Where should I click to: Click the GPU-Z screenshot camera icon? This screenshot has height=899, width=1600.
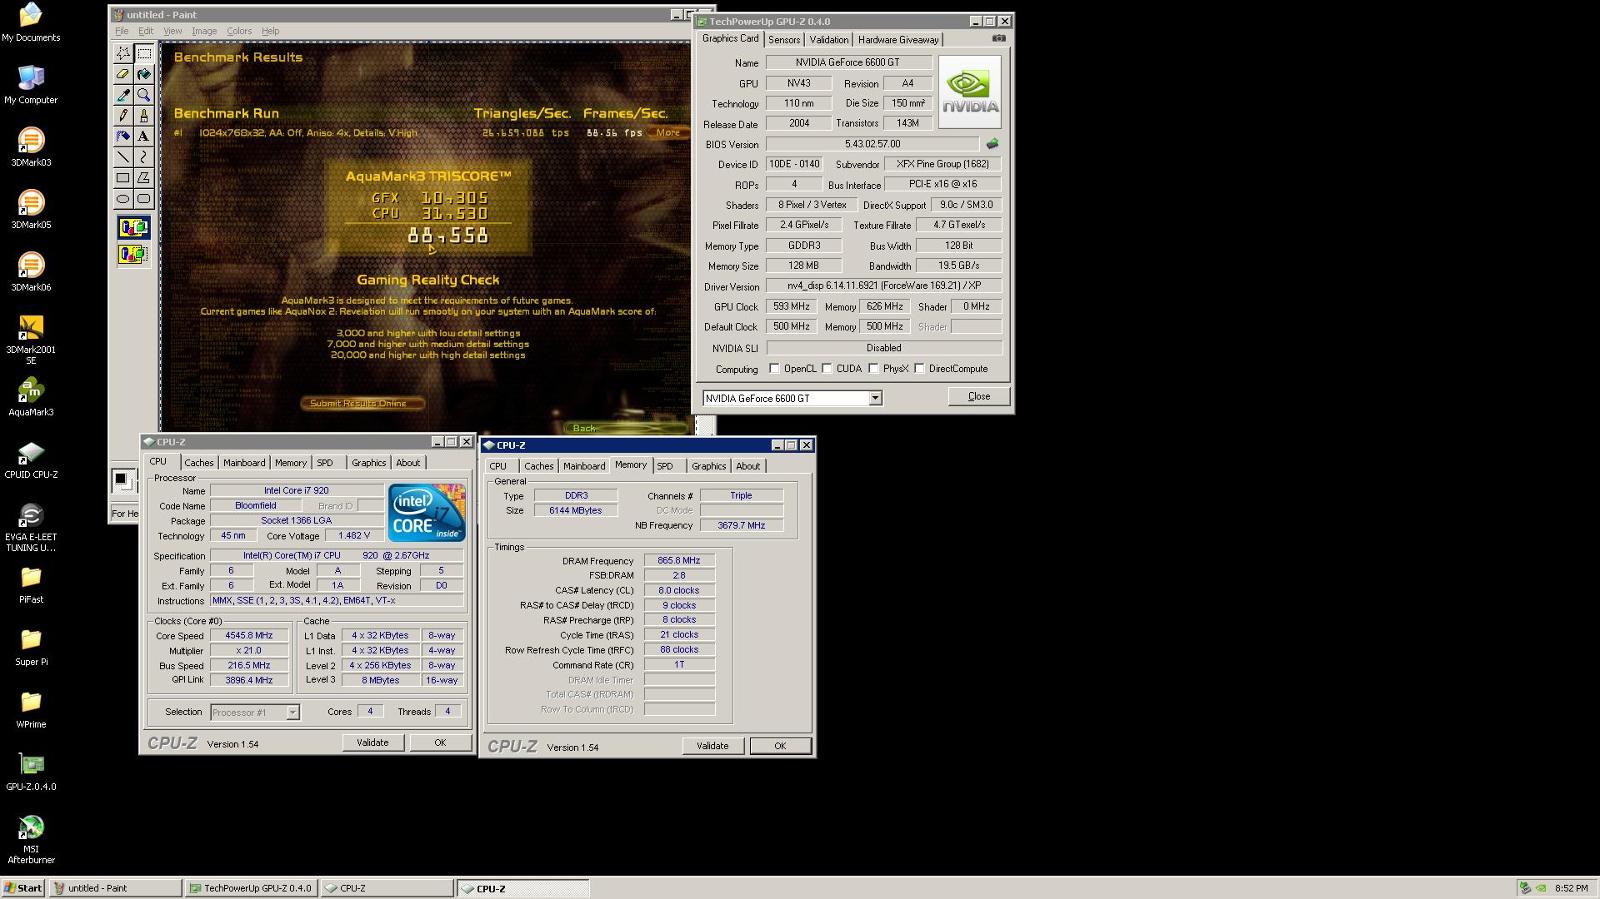click(998, 39)
